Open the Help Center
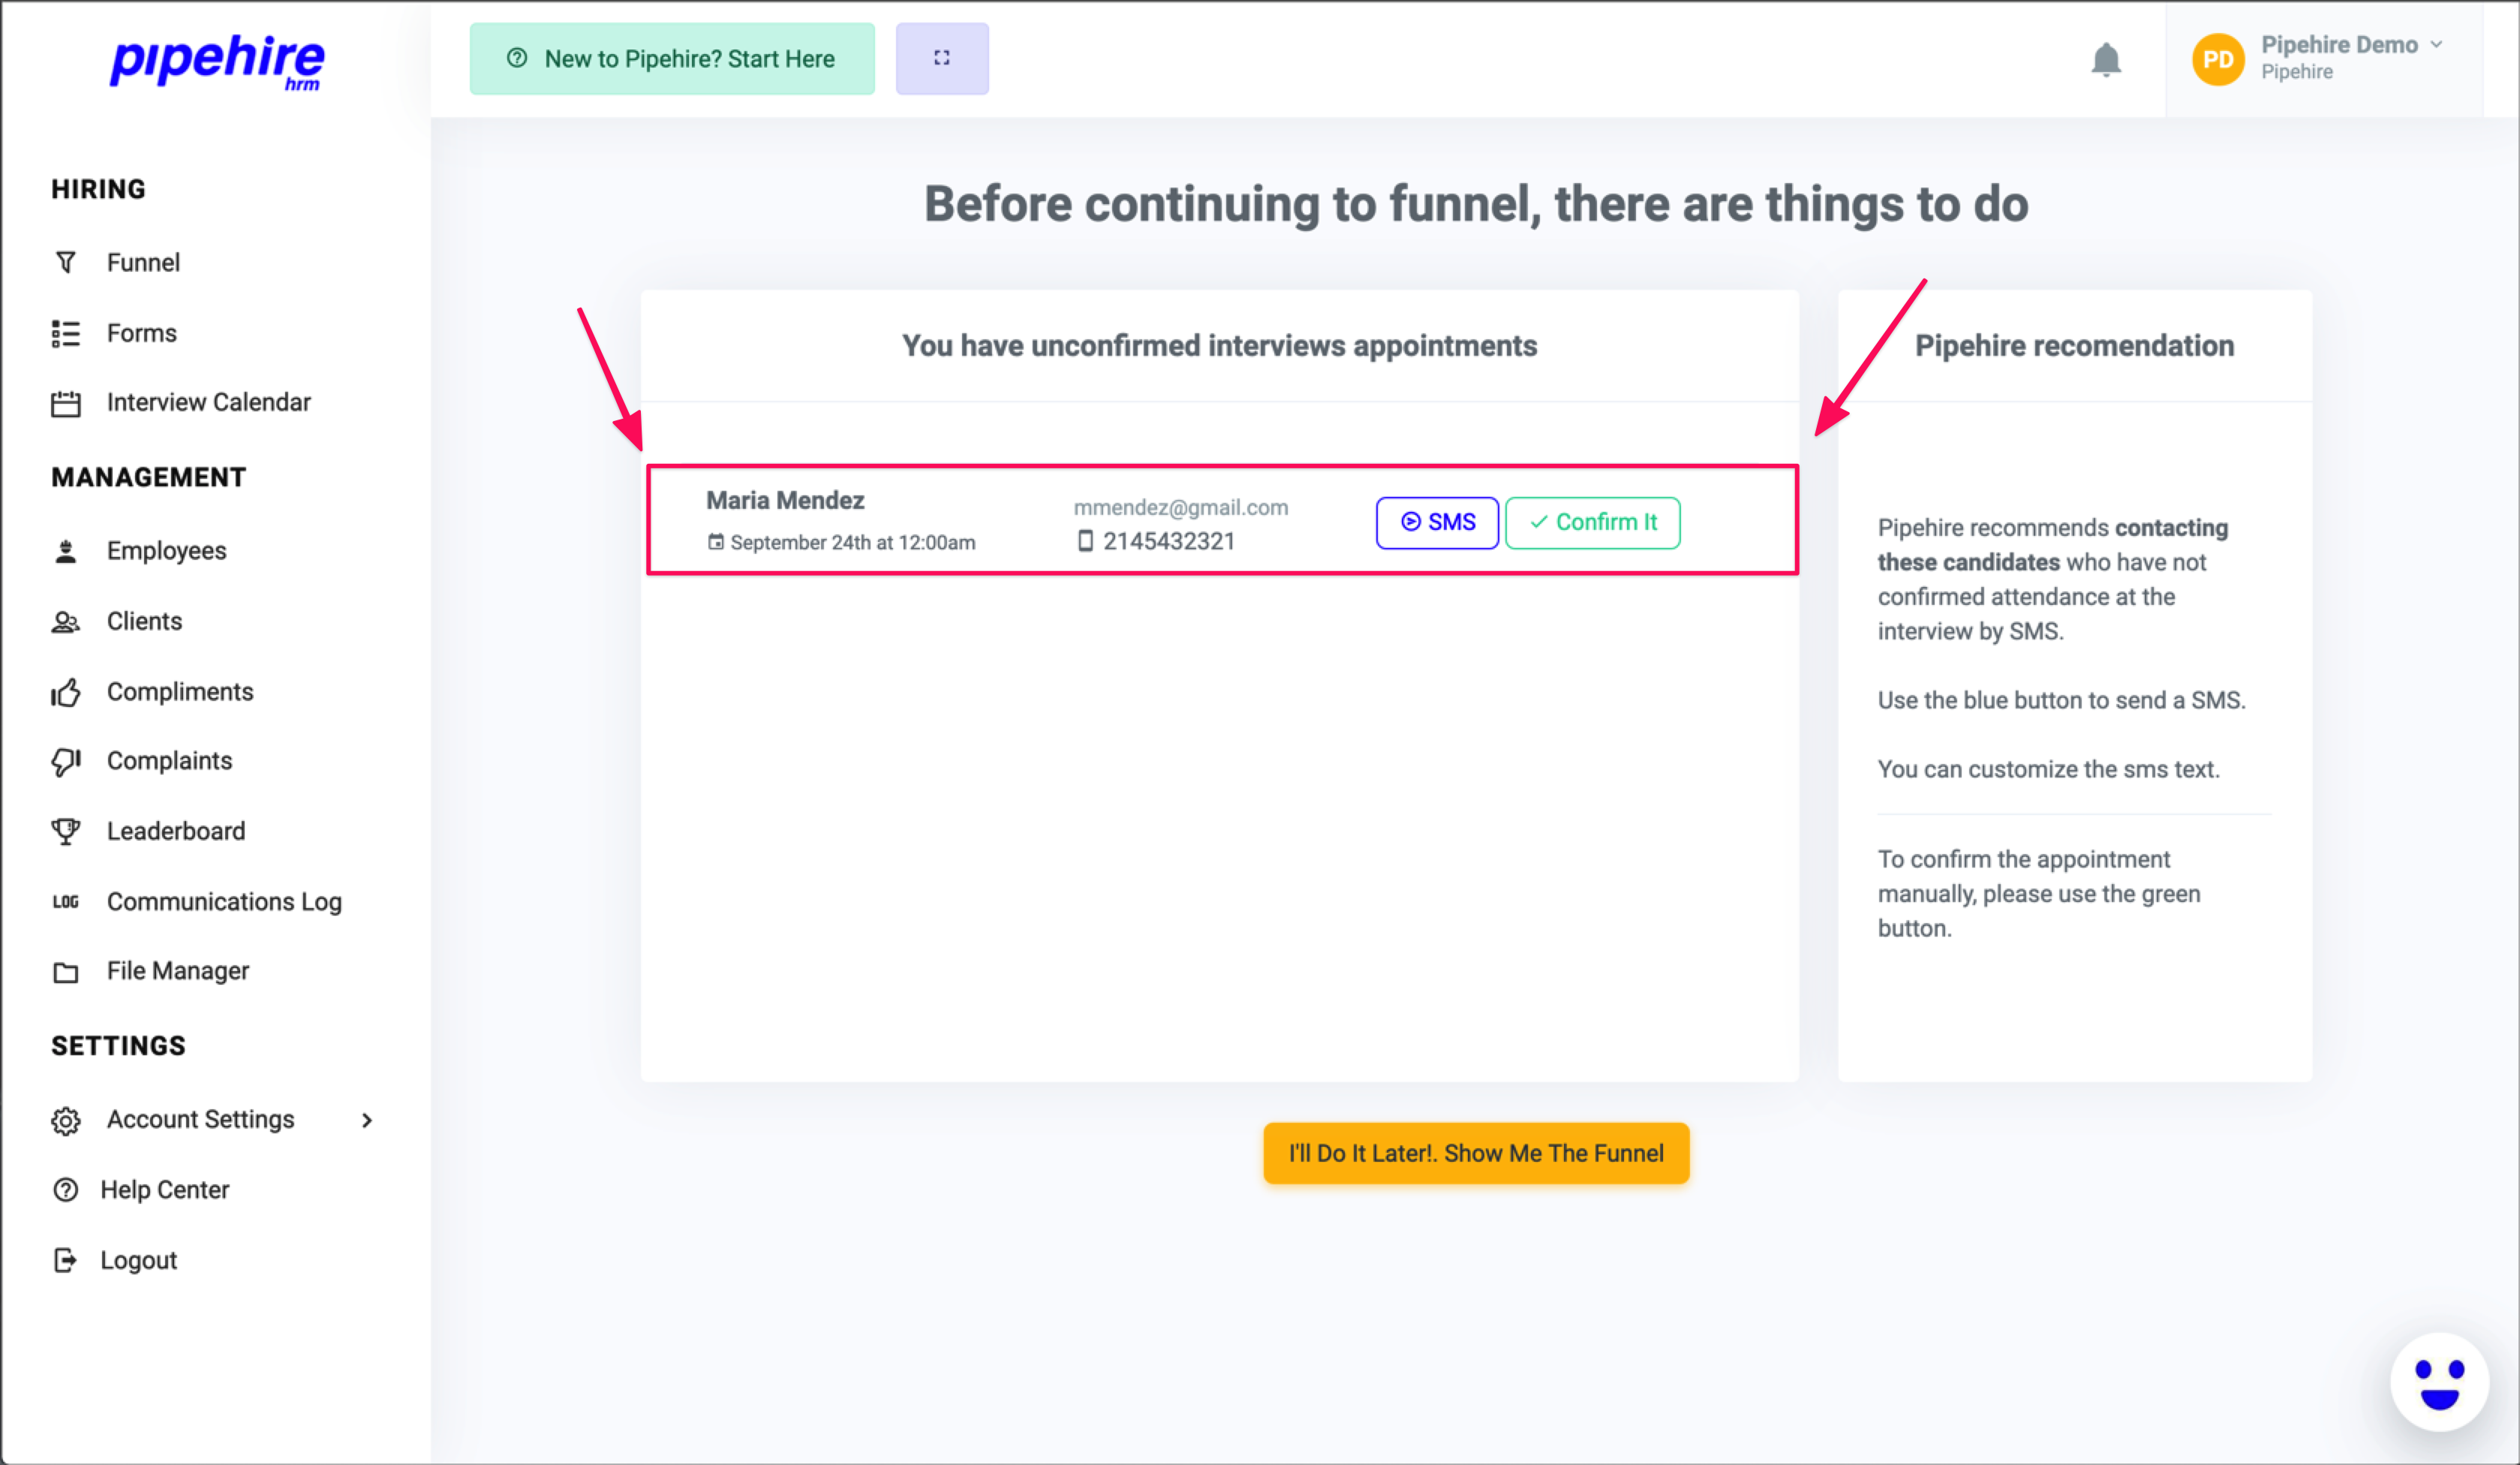2520x1465 pixels. [x=165, y=1190]
